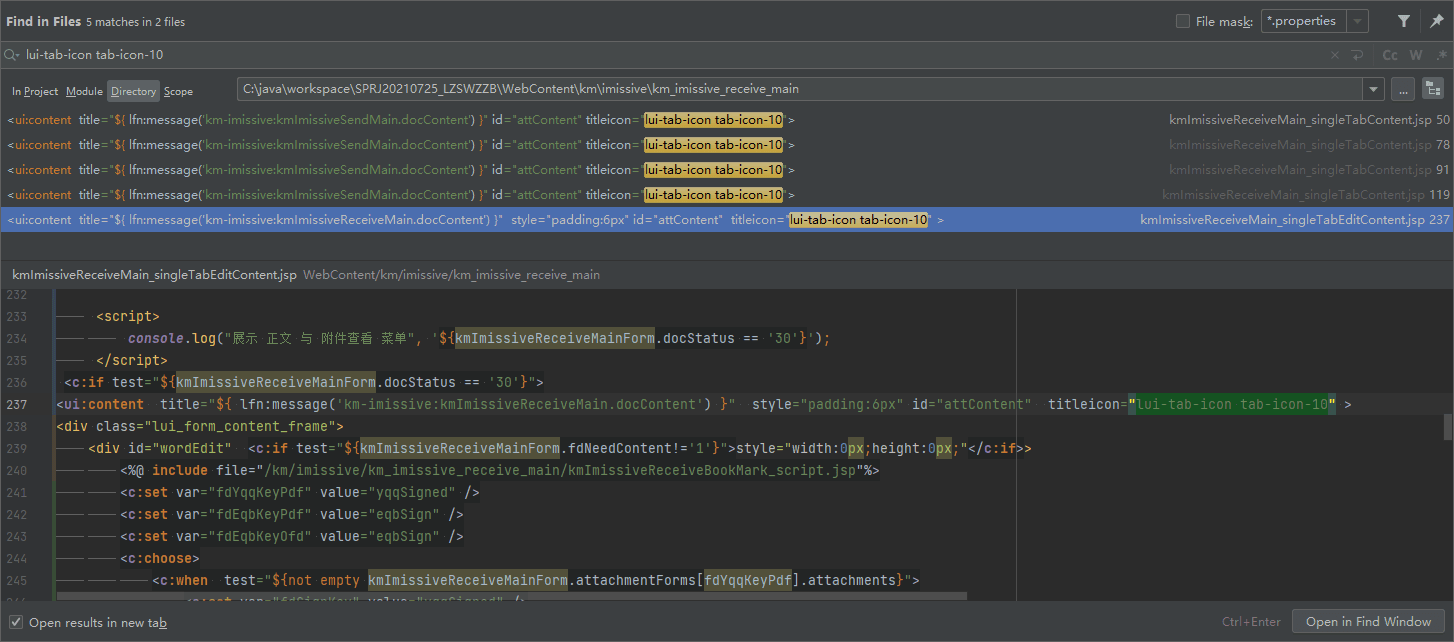Screen dimensions: 1454x642
Task: Click Open in Find Window button
Action: coord(1368,622)
